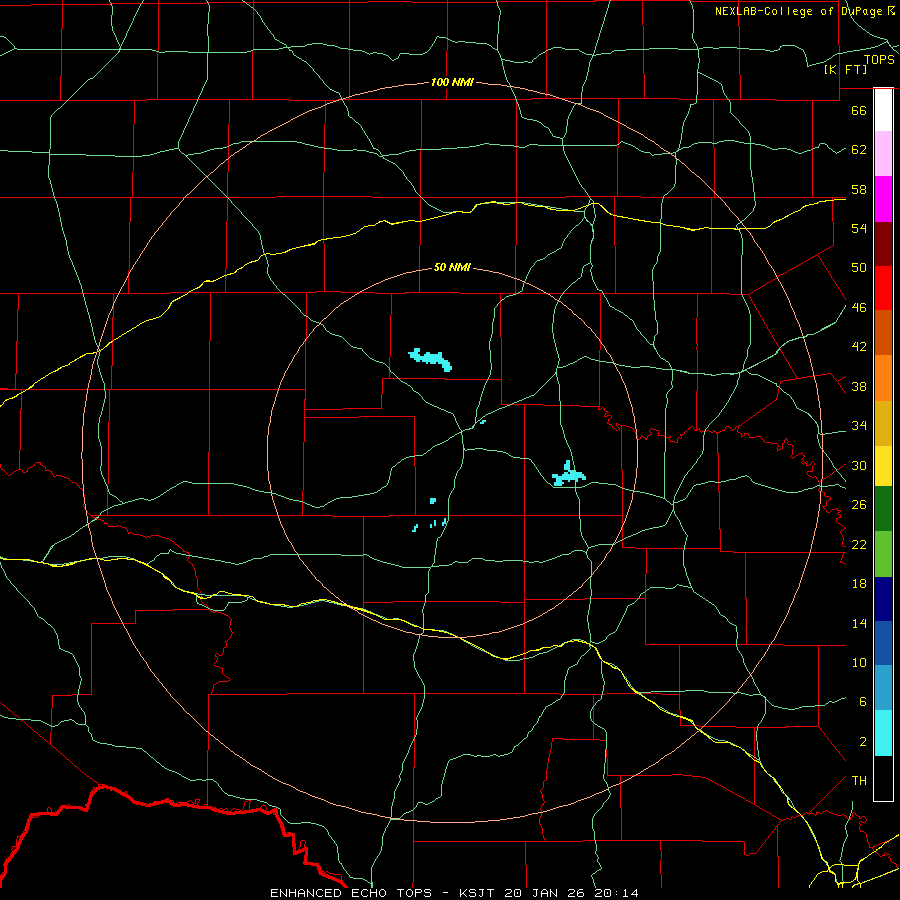Screen dimensions: 900x900
Task: Click the white 66 kft color swatch
Action: coord(883,110)
